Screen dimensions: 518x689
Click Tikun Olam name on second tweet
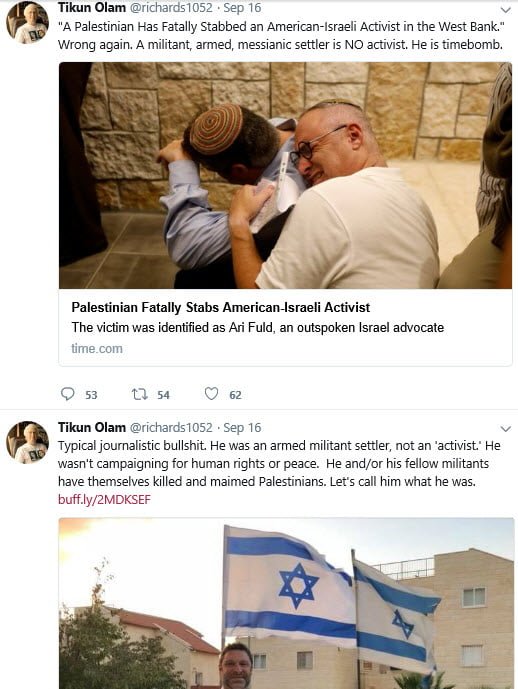click(92, 427)
